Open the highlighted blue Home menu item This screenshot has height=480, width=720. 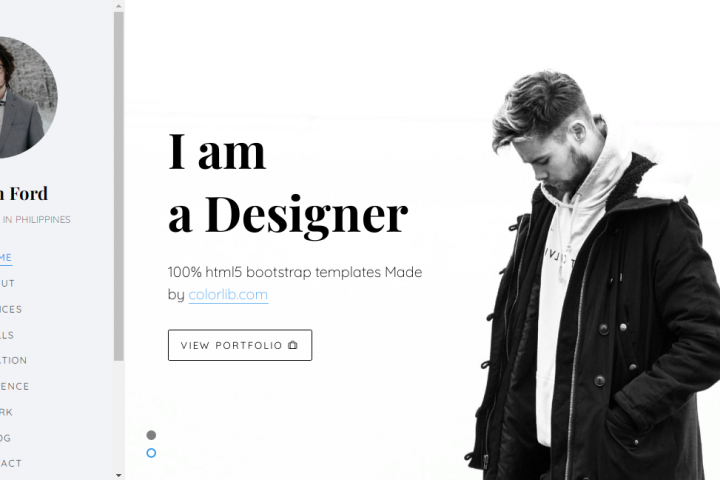[6, 258]
